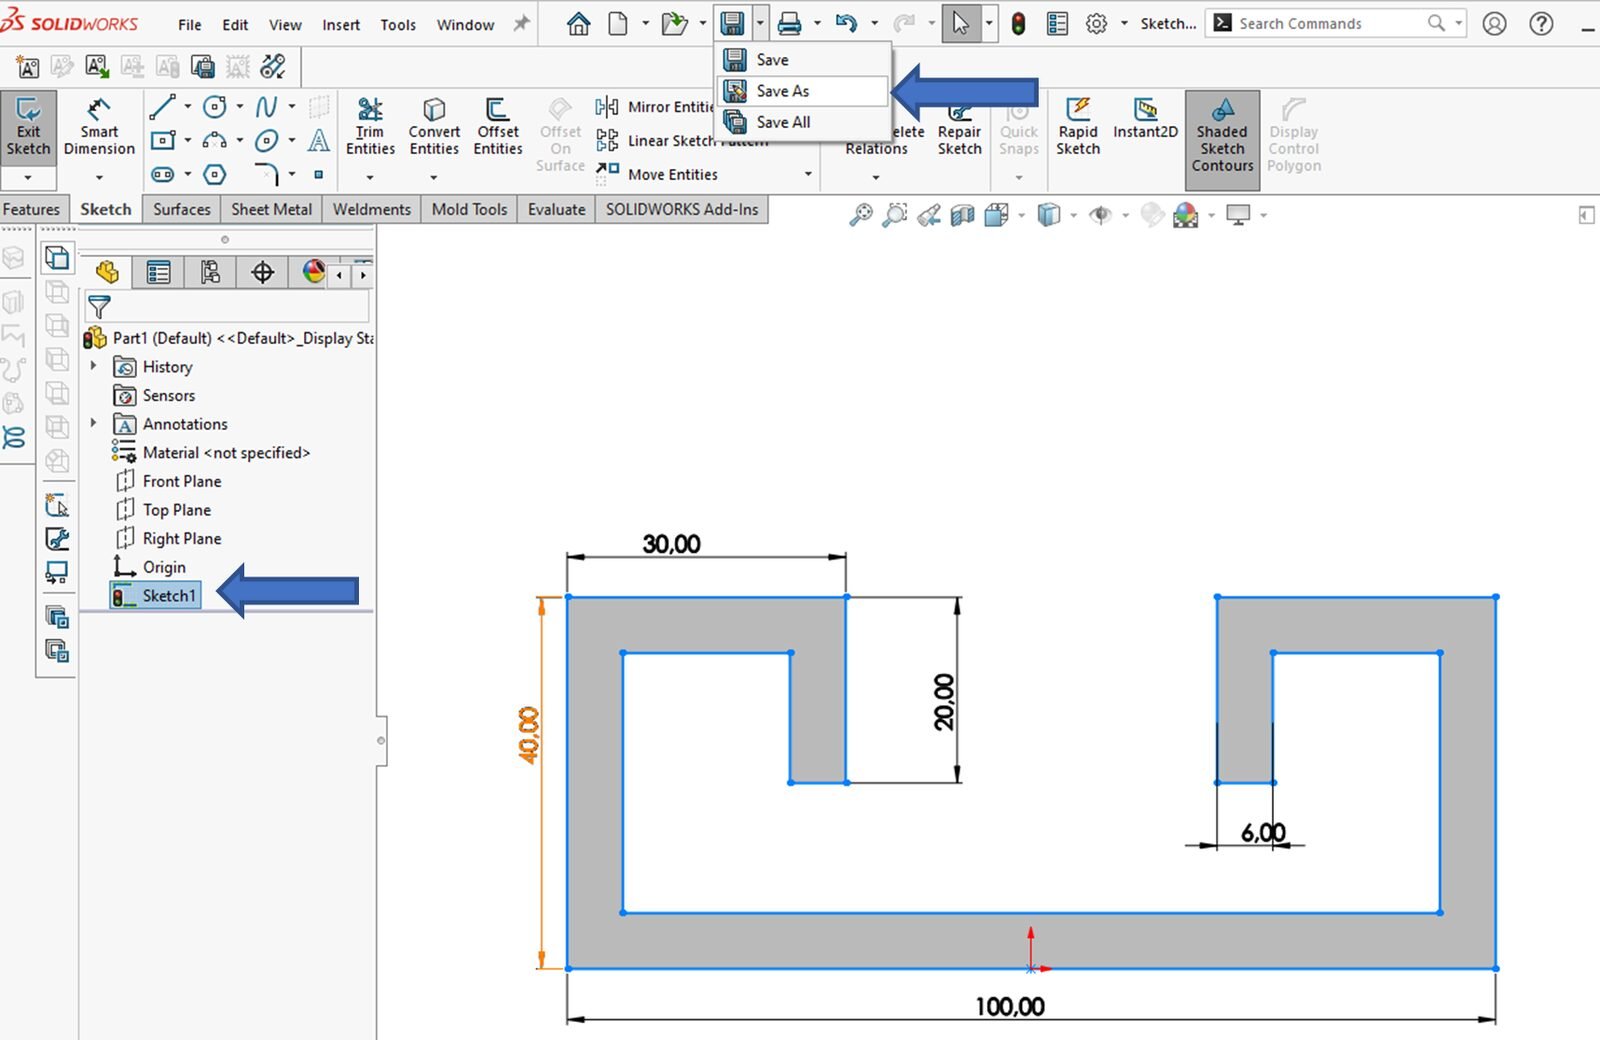Choose Save As from the save menu
1600x1040 pixels.
pos(782,91)
